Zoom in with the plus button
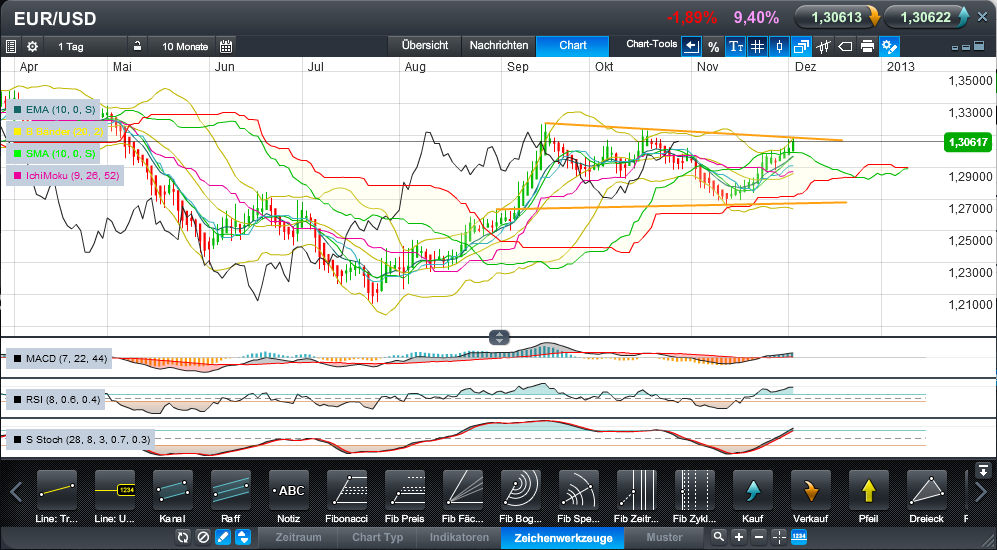 pyautogui.click(x=739, y=537)
